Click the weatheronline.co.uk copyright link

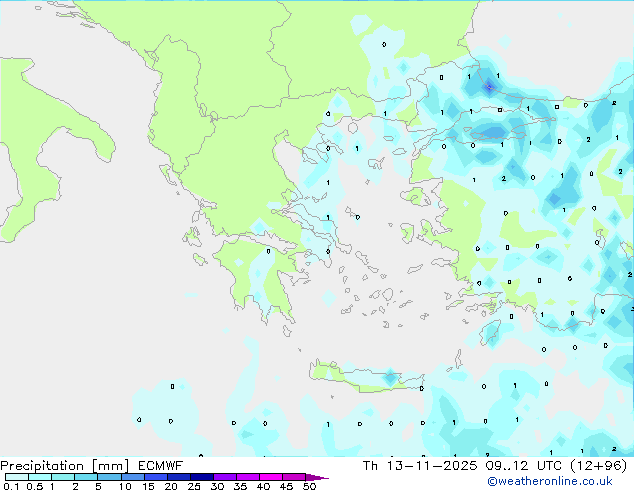point(549,481)
